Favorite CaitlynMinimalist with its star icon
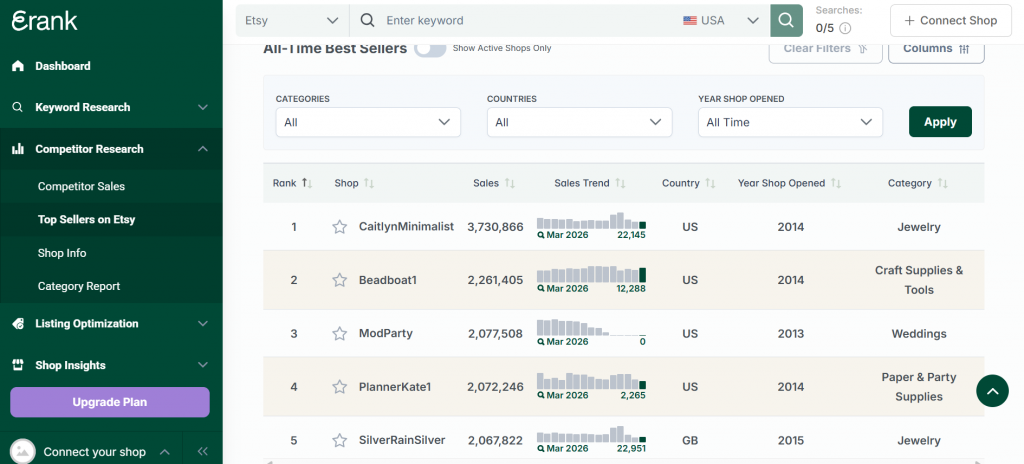The width and height of the screenshot is (1024, 464). 340,227
